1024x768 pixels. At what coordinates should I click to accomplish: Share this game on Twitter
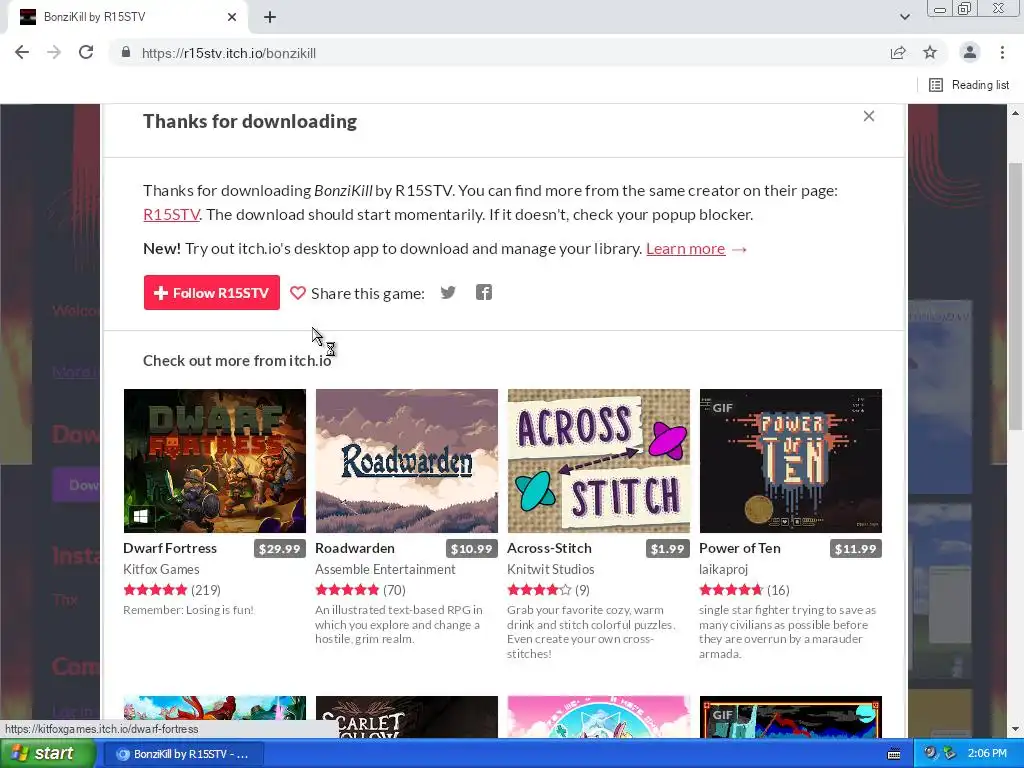pos(448,293)
